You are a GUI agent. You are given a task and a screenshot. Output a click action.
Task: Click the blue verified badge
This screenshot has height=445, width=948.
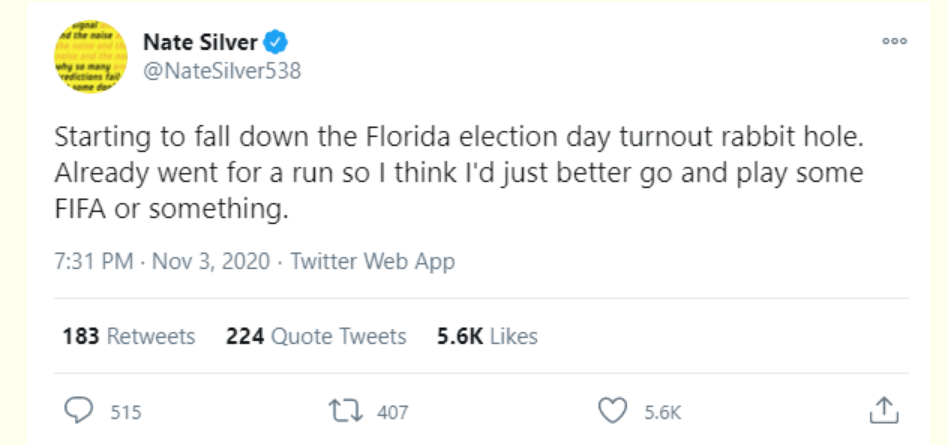(277, 43)
